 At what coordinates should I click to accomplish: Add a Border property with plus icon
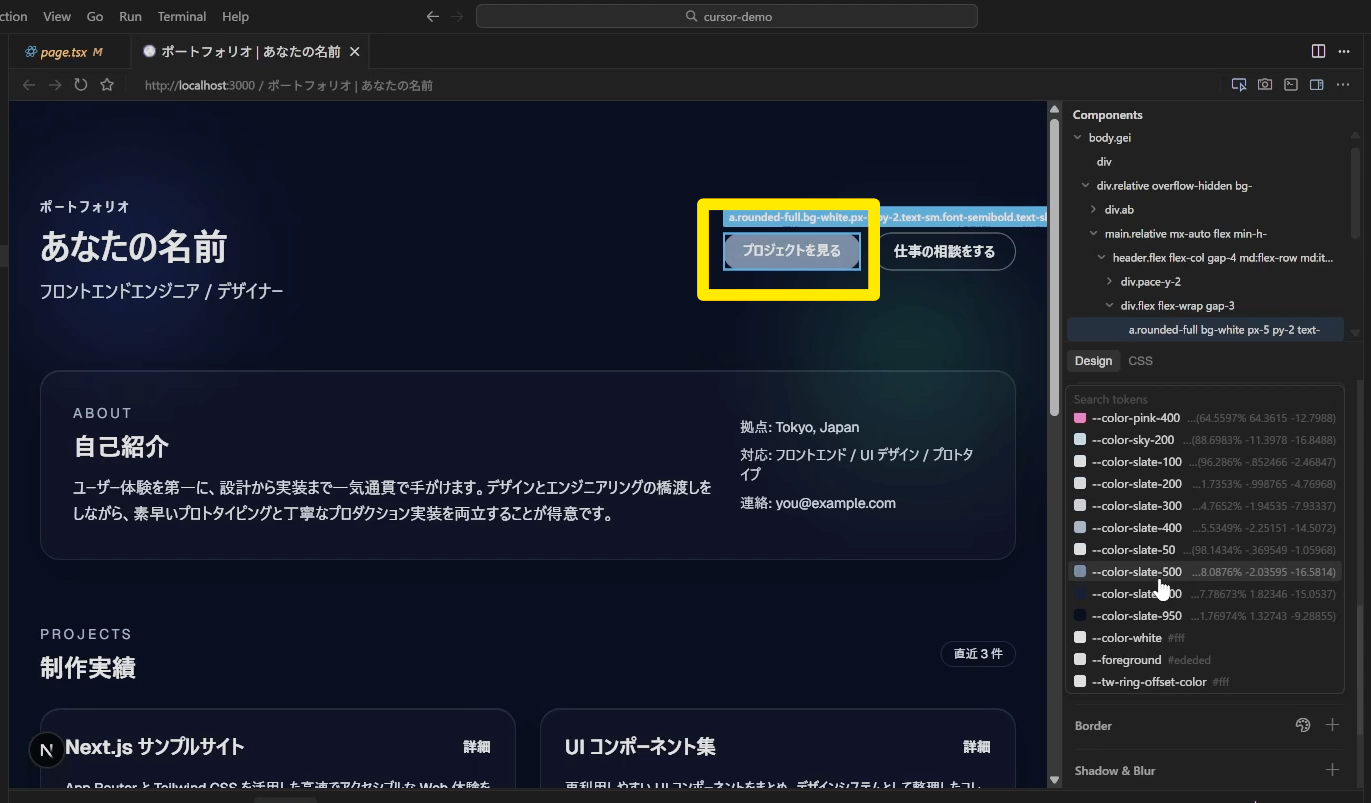click(x=1332, y=725)
